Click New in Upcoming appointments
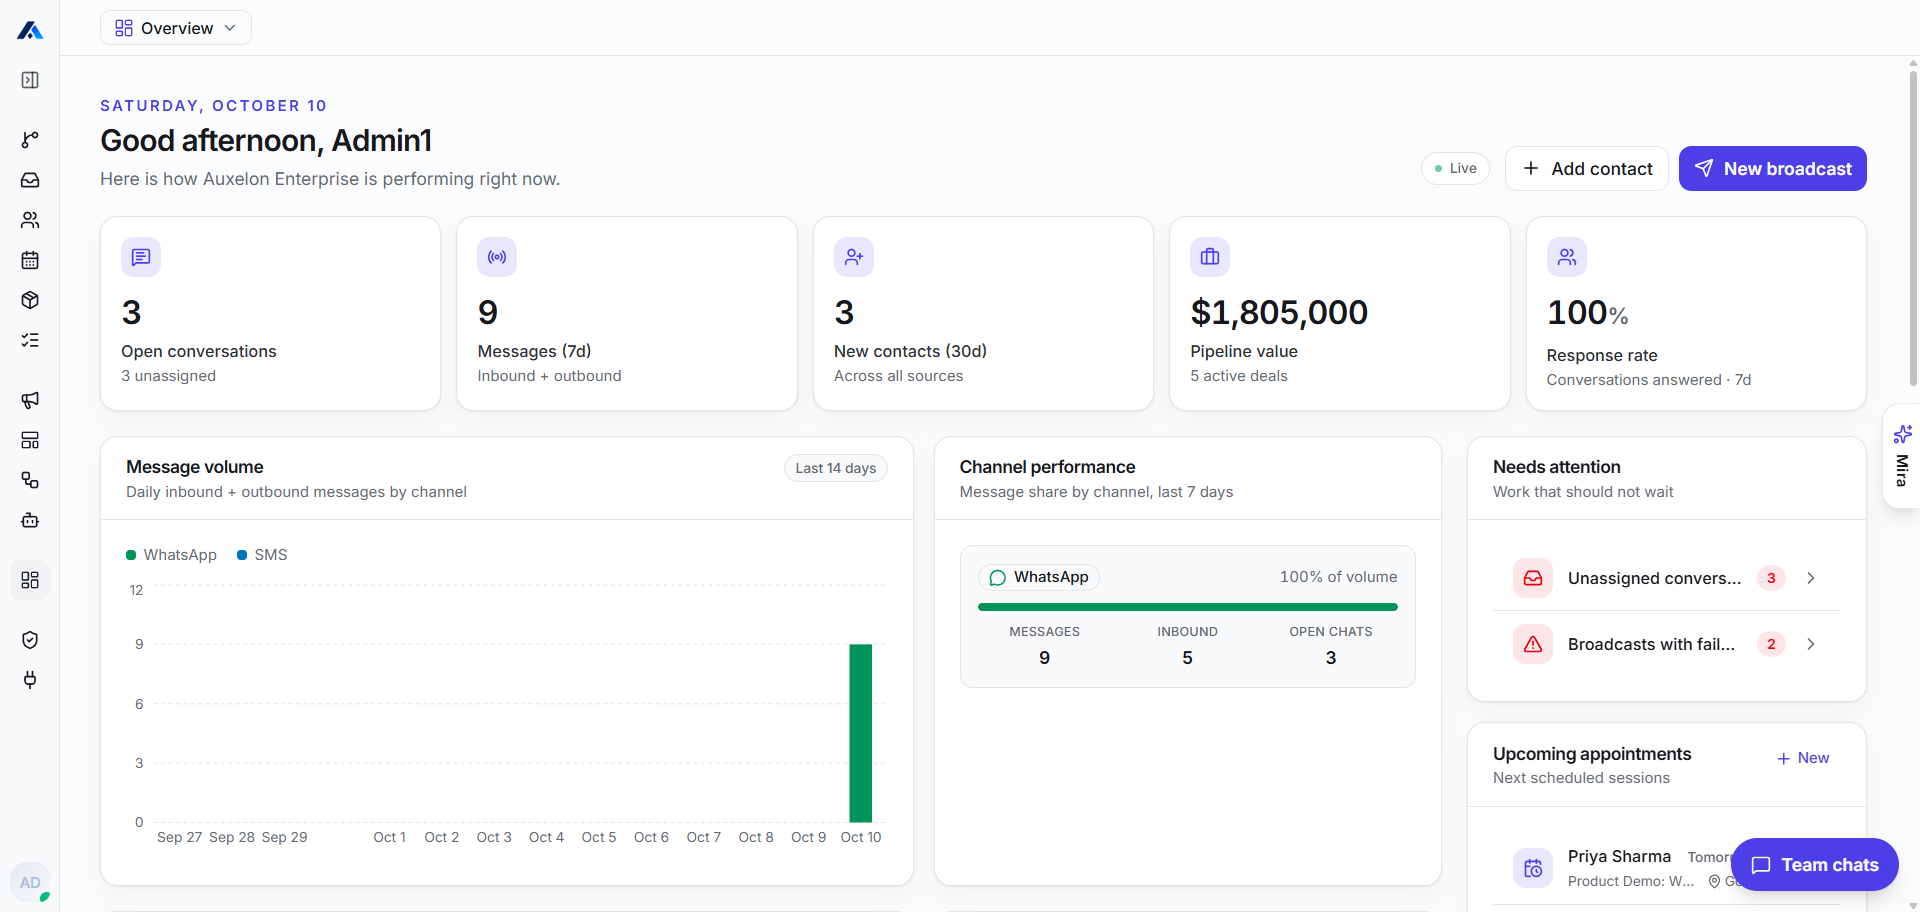1920x912 pixels. pyautogui.click(x=1803, y=758)
